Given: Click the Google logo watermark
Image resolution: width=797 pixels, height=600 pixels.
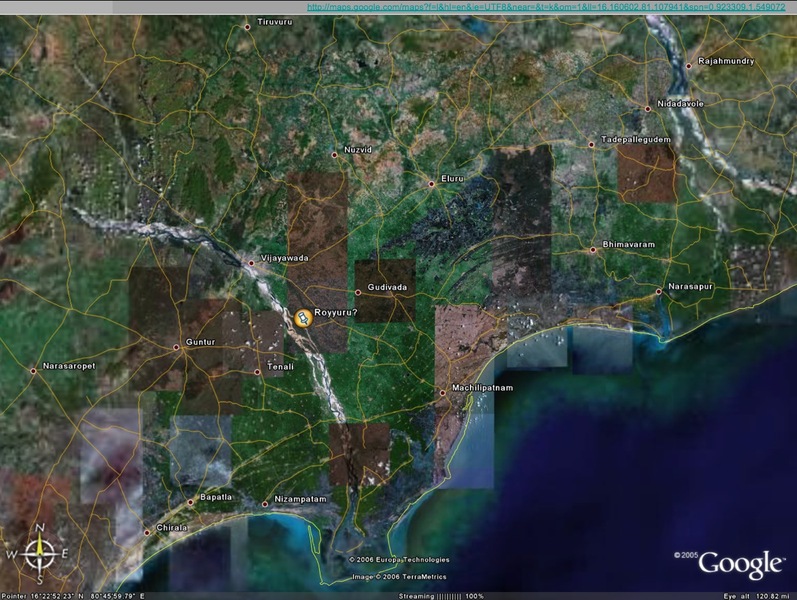Looking at the screenshot, I should pyautogui.click(x=740, y=564).
